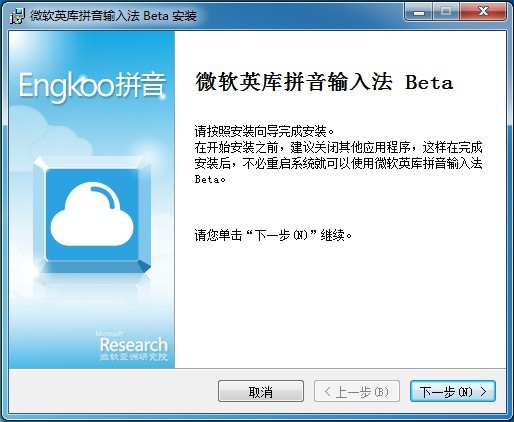514x422 pixels.
Task: Click the Engkoo拼音 logo text
Action: (92, 86)
